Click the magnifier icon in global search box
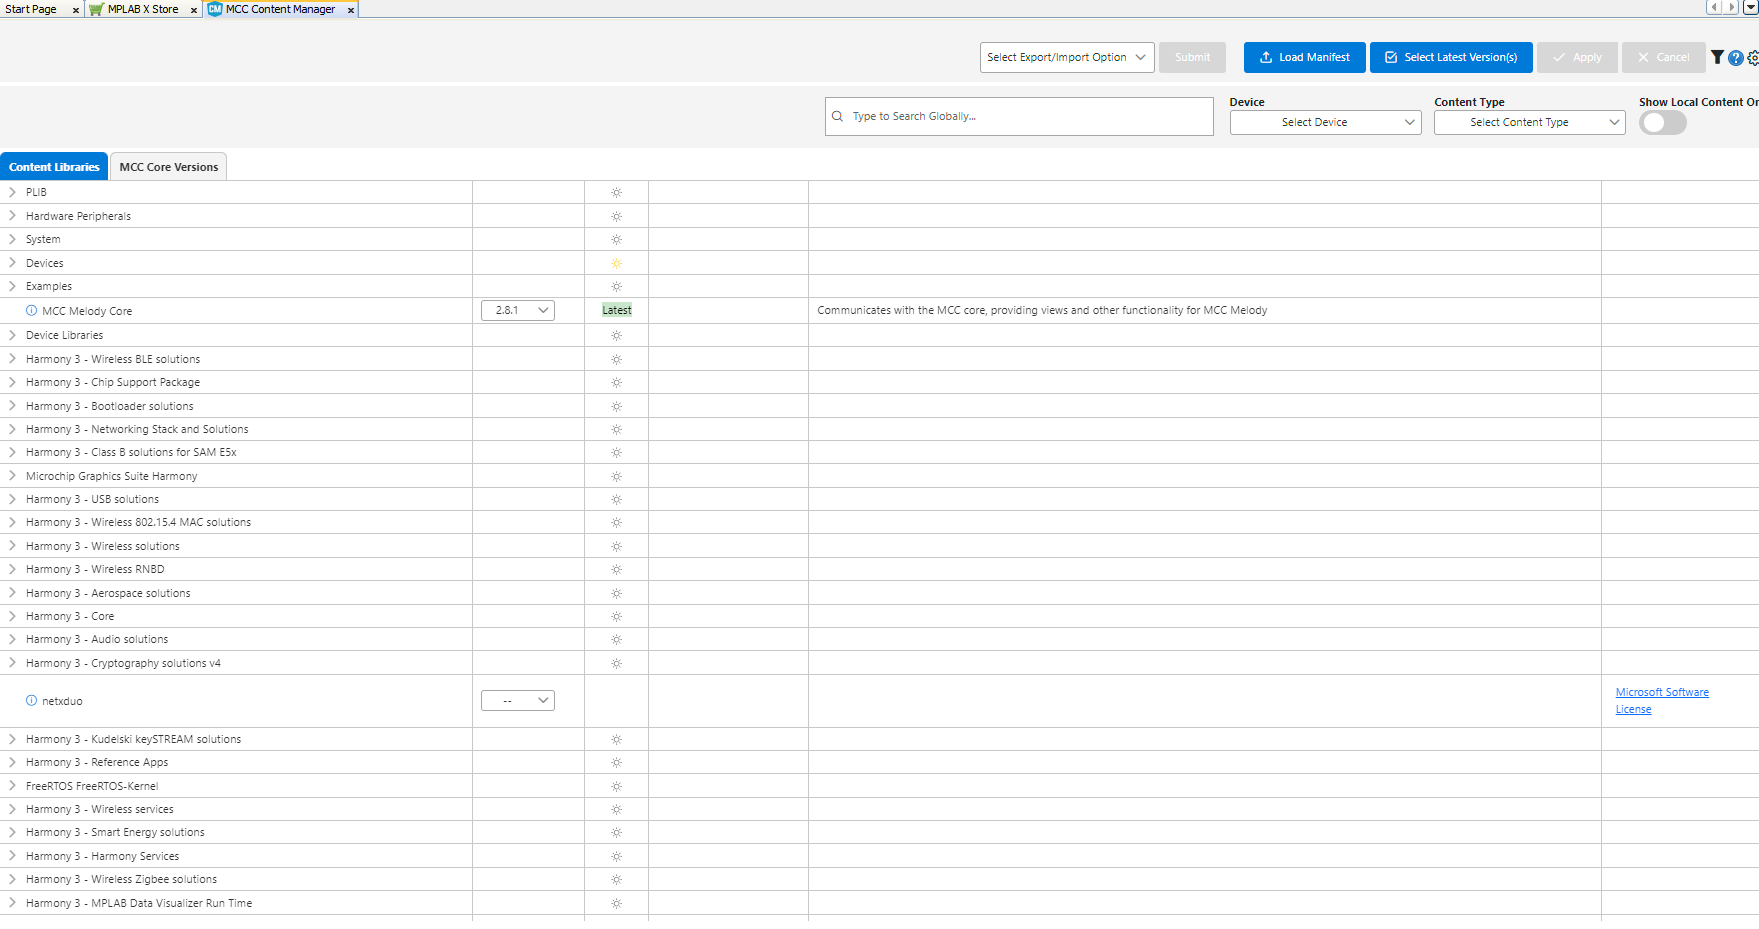The image size is (1759, 929). tap(838, 116)
